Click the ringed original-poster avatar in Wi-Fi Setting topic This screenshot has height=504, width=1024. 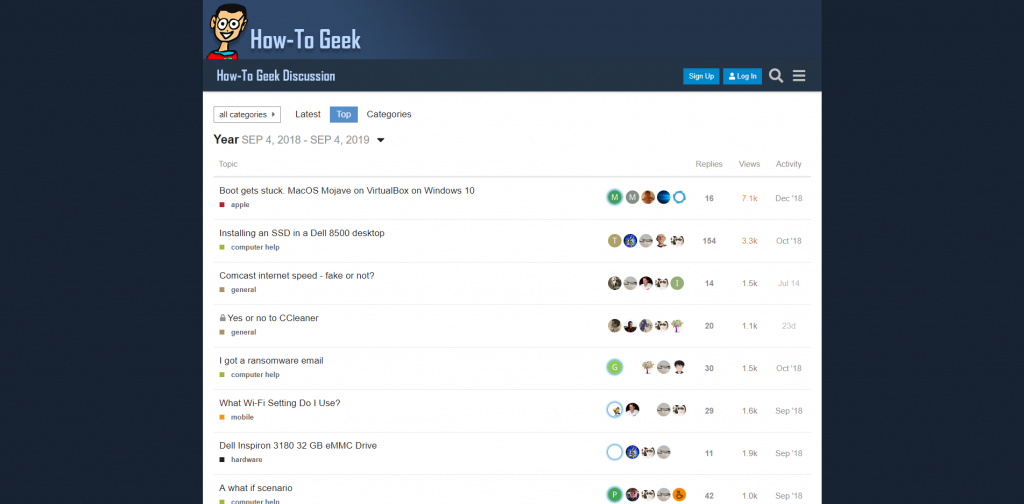[614, 410]
